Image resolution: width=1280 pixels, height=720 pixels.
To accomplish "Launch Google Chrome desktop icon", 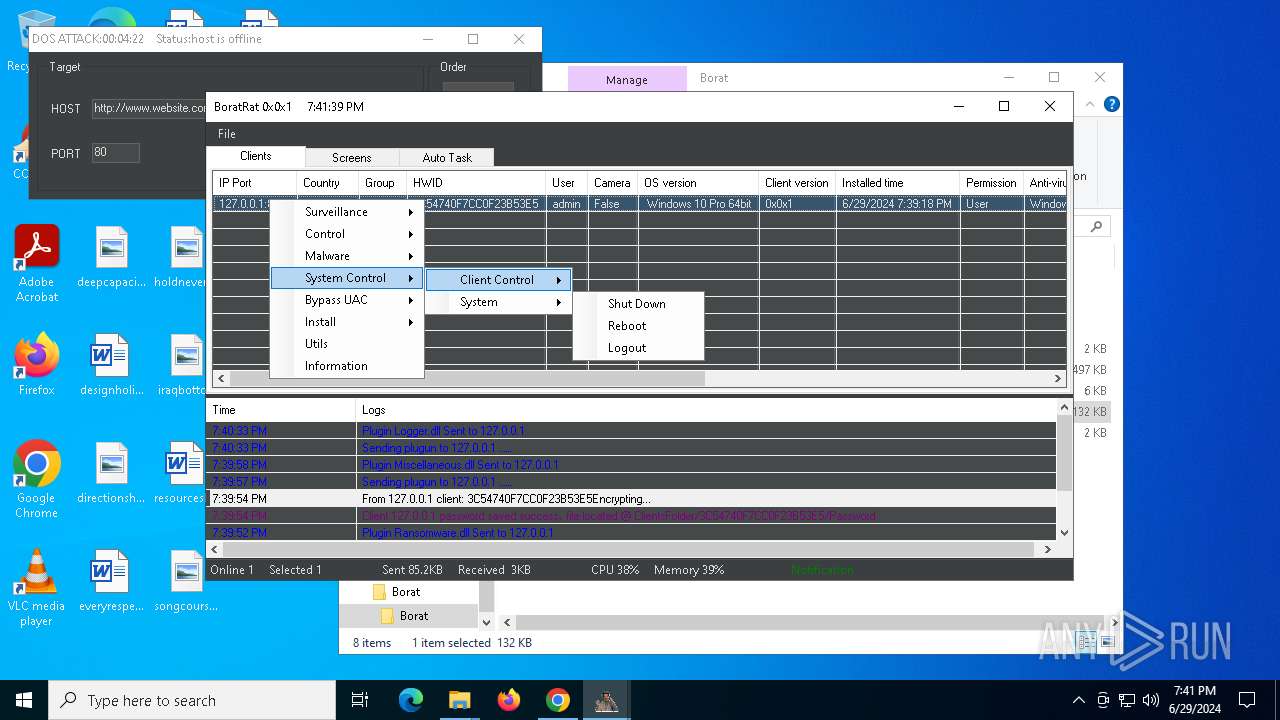I will [37, 480].
